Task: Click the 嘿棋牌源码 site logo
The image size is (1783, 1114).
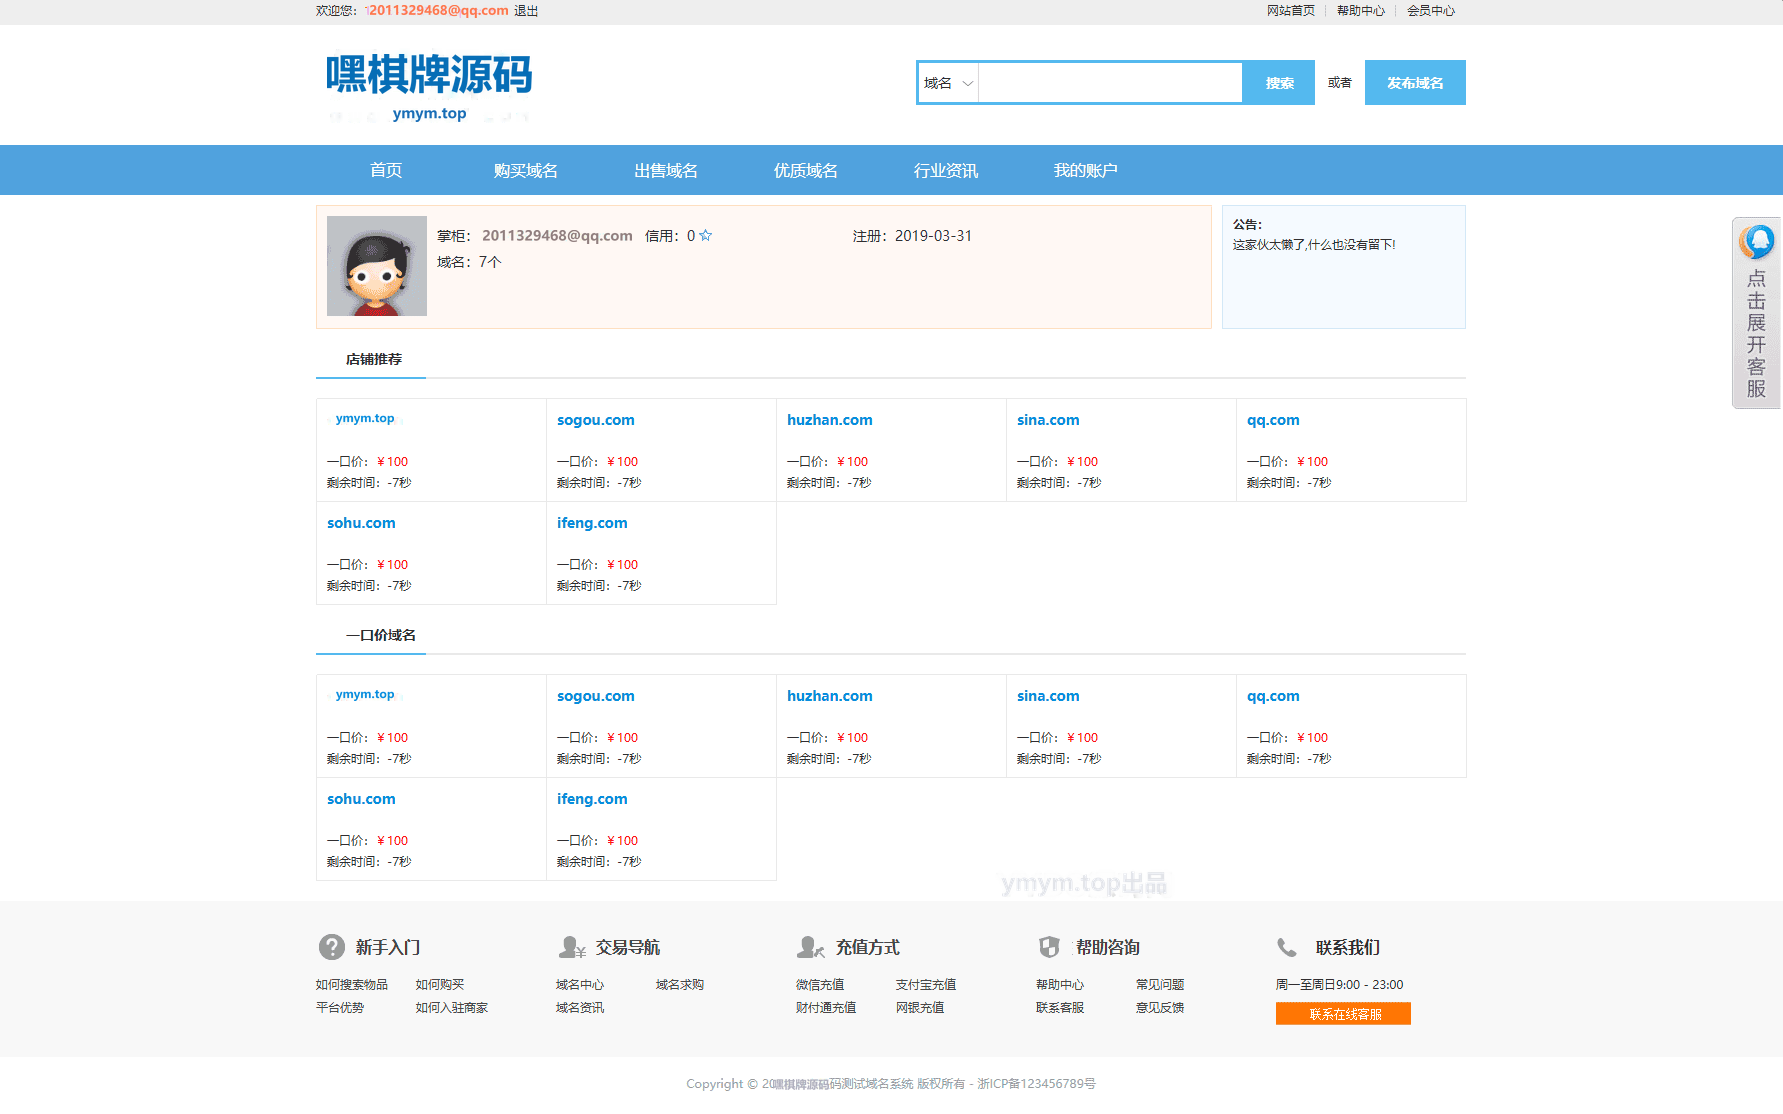Action: point(429,87)
